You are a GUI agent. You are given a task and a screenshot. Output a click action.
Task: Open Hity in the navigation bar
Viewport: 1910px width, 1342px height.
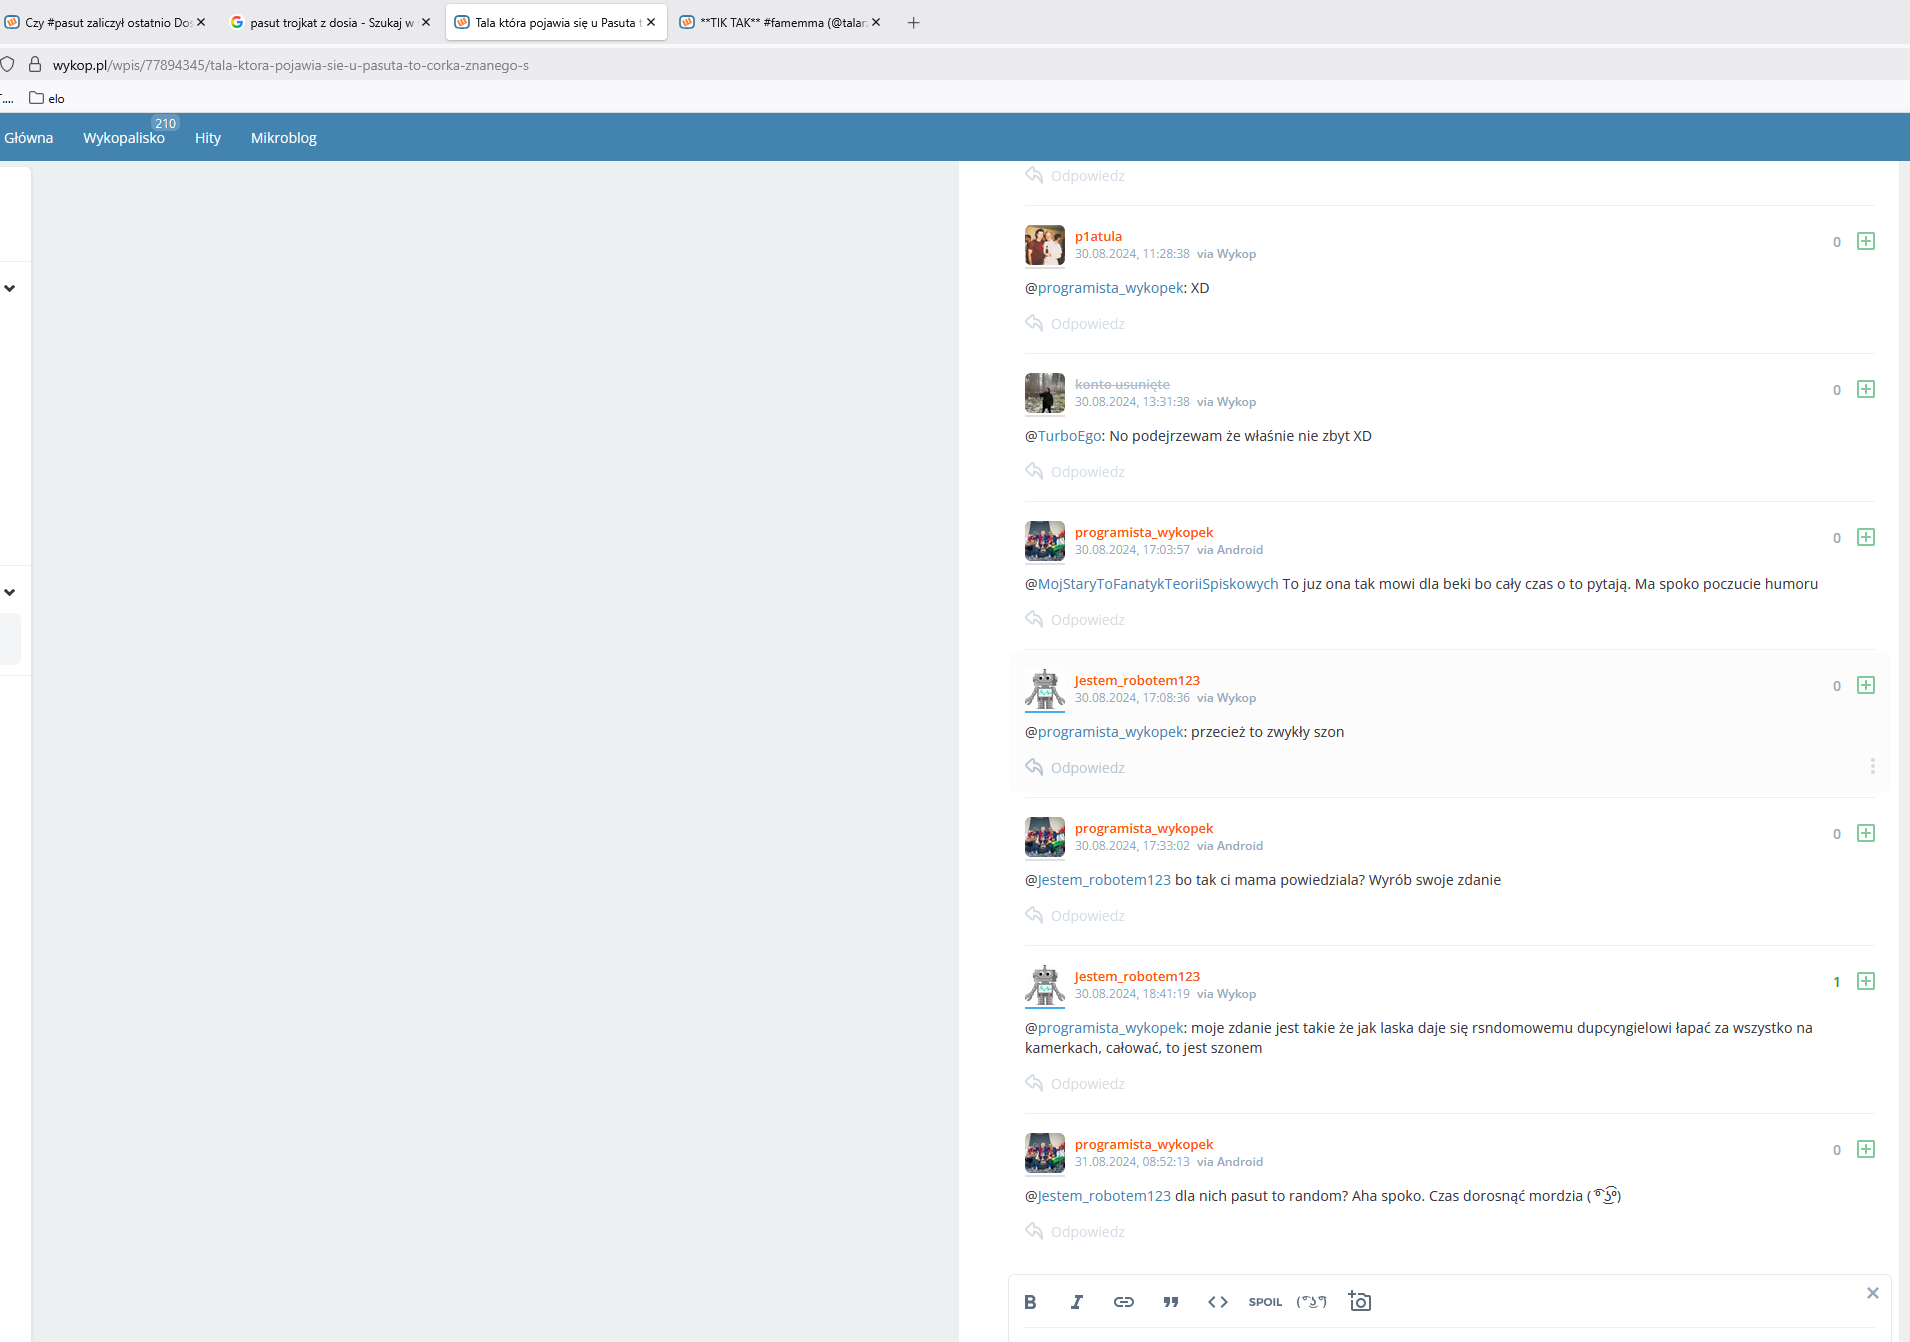click(208, 138)
